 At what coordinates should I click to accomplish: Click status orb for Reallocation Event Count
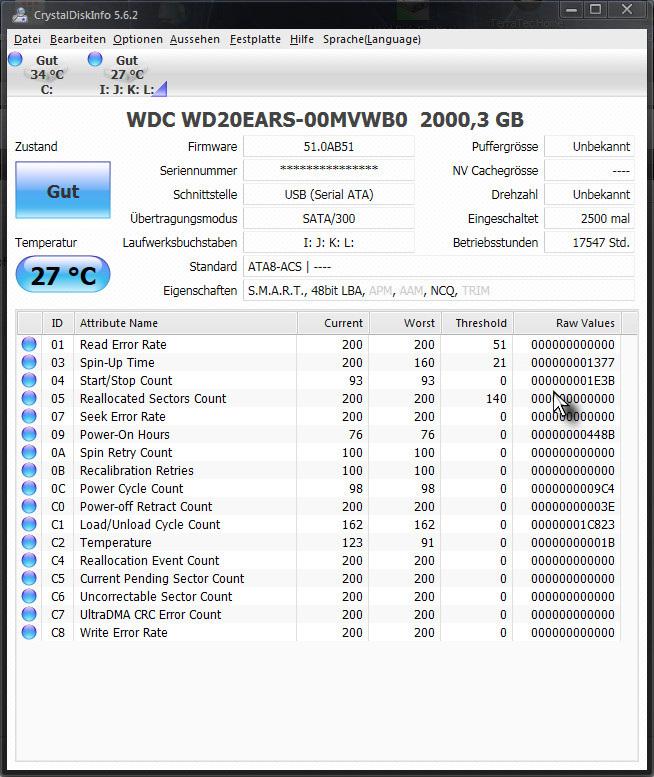point(29,560)
